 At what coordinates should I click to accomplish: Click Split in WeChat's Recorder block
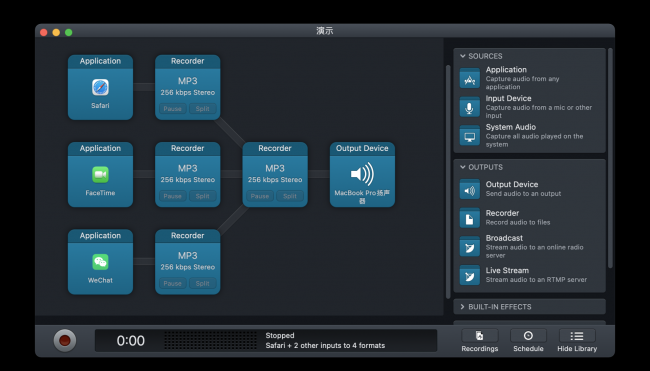tap(203, 284)
